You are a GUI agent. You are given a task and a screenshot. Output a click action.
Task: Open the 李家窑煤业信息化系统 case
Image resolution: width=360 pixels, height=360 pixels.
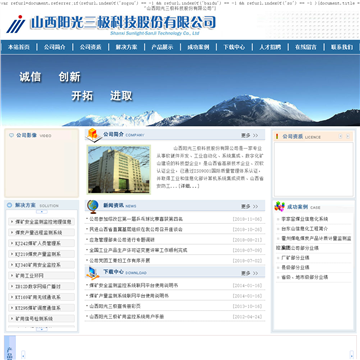pyautogui.click(x=305, y=219)
